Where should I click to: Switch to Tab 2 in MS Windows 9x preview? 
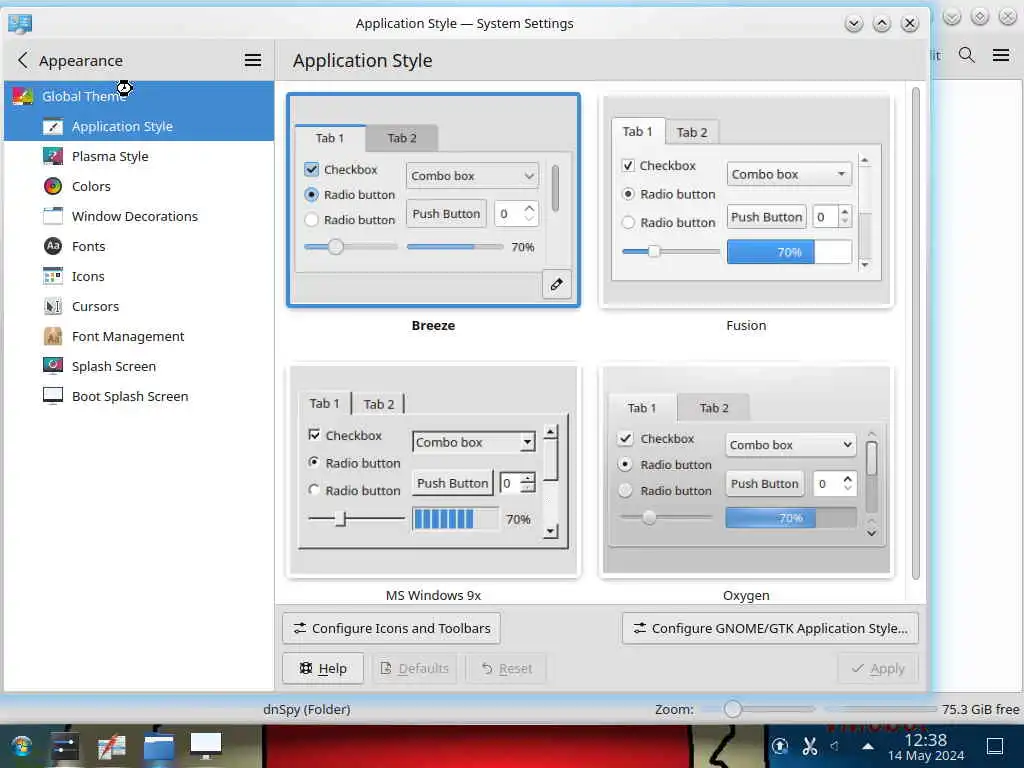click(x=379, y=404)
